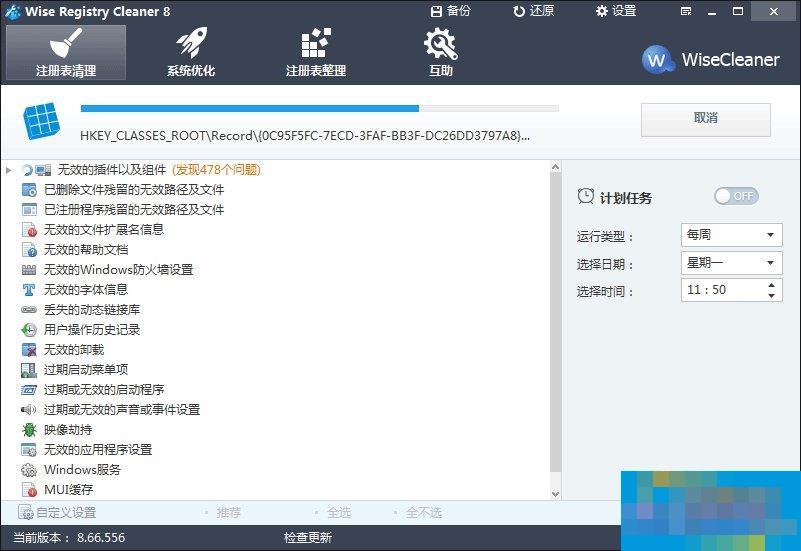Screen dimensions: 801x551
Task: Click the 发现478个问题 result text
Action: (217, 170)
